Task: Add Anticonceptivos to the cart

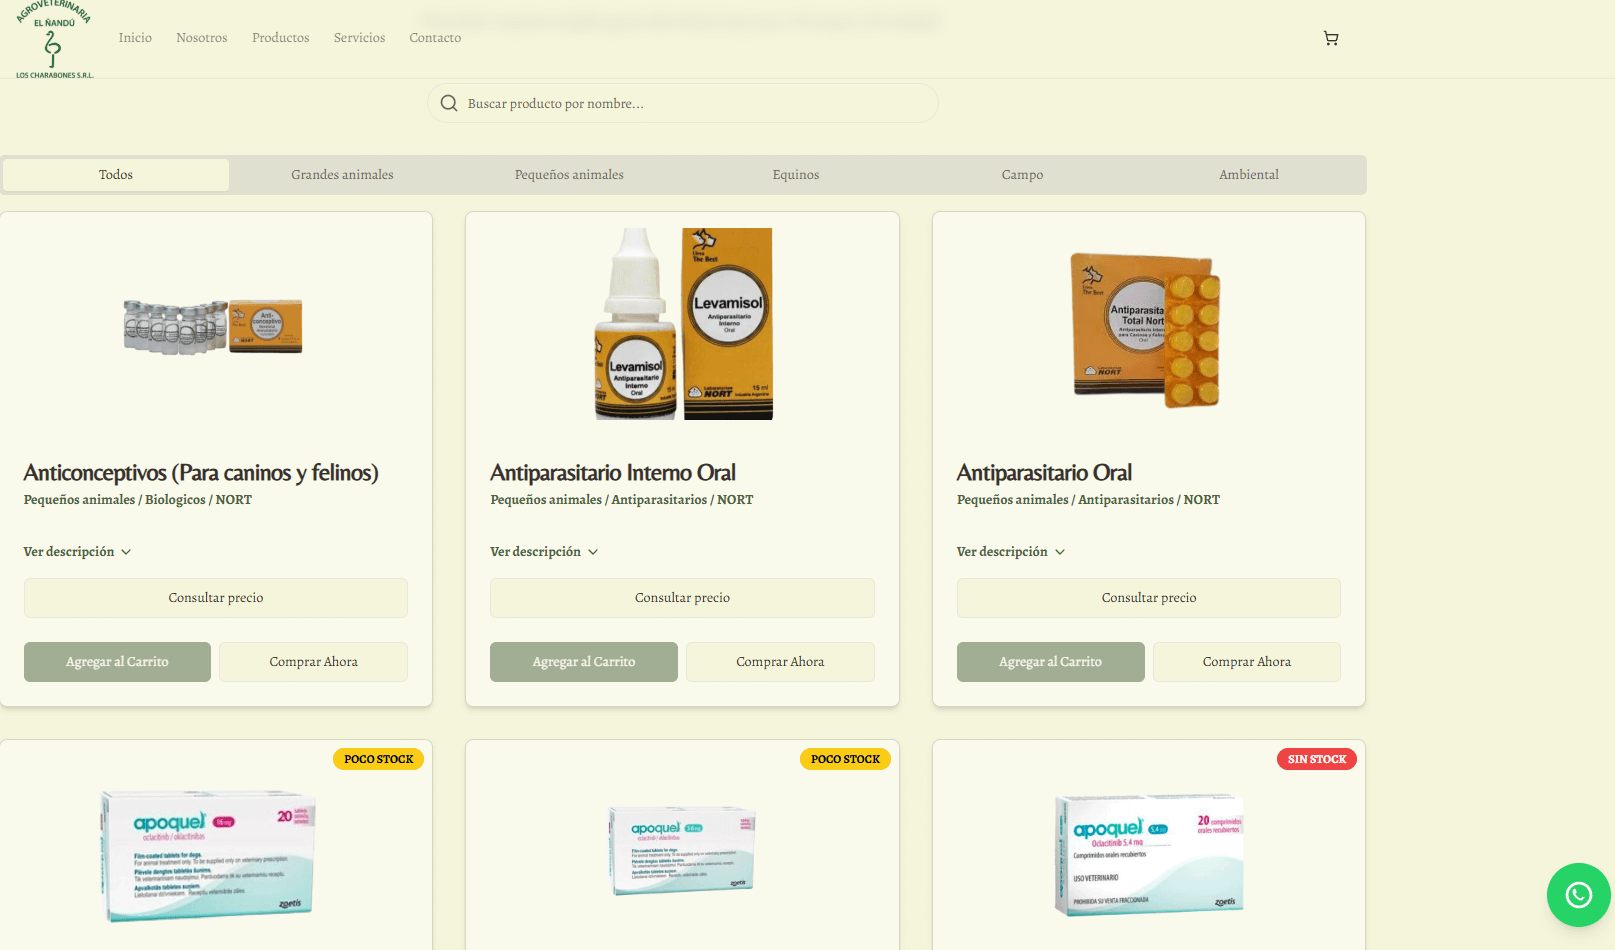Action: coord(117,662)
